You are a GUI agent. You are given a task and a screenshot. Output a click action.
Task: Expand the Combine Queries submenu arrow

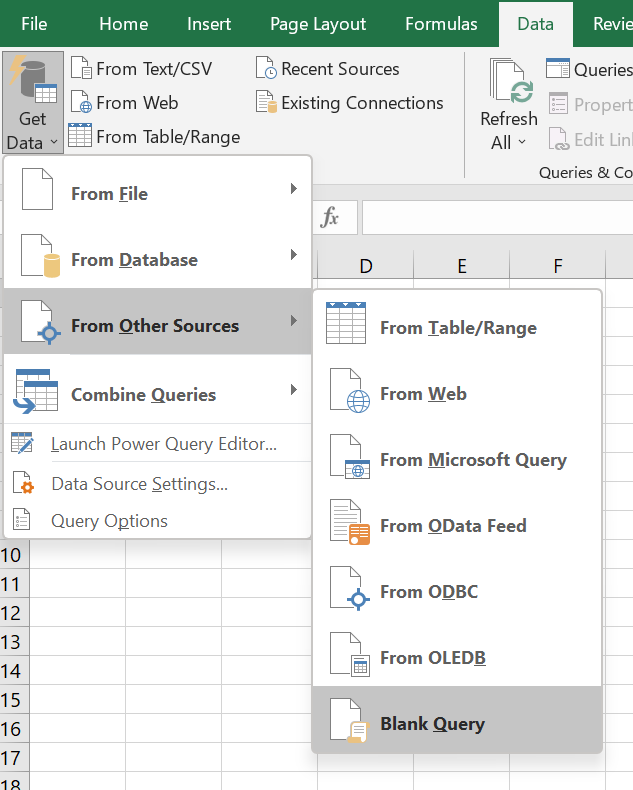tap(293, 390)
